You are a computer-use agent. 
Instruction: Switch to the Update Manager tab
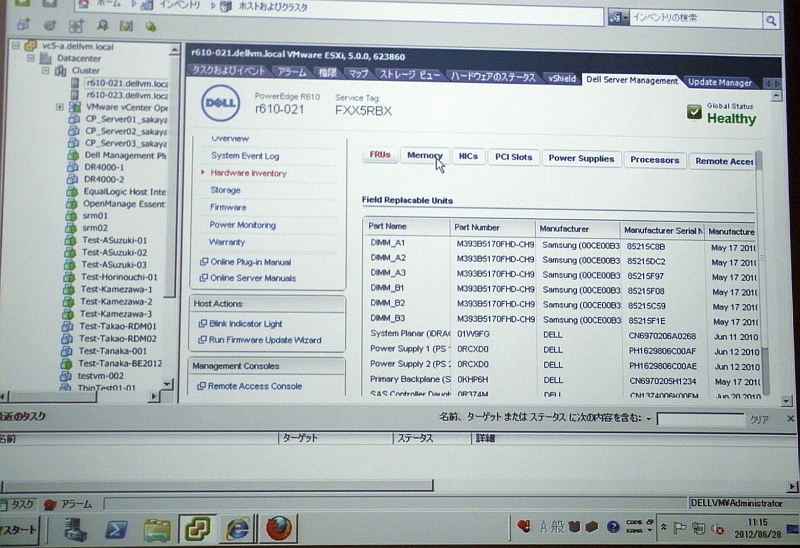[x=719, y=82]
